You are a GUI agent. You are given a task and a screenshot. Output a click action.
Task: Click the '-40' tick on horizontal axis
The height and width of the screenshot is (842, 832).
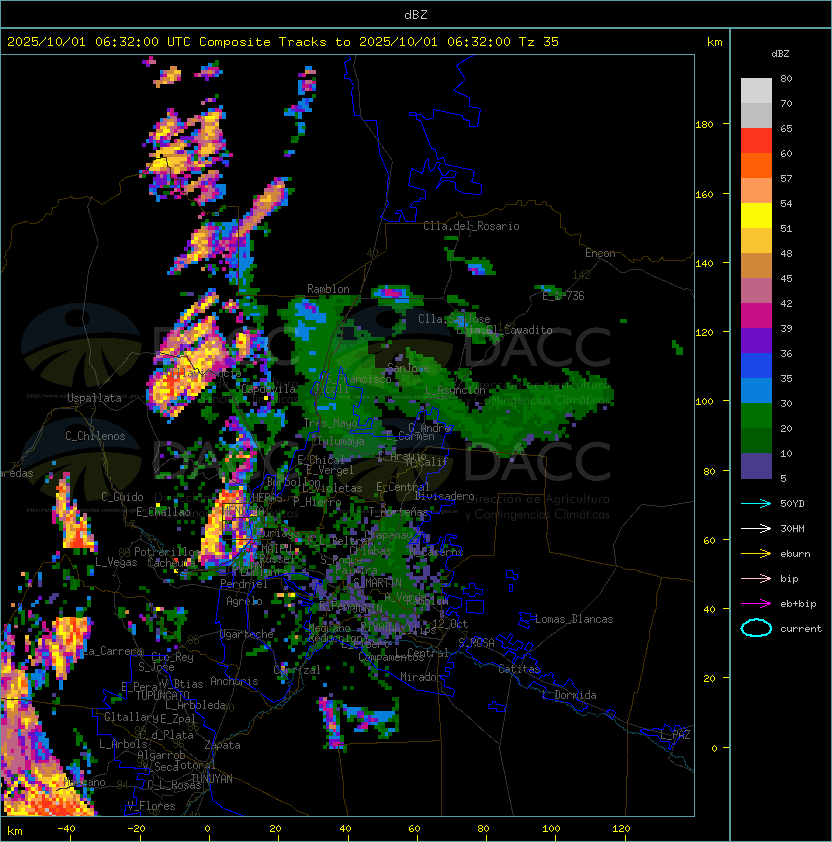66,829
